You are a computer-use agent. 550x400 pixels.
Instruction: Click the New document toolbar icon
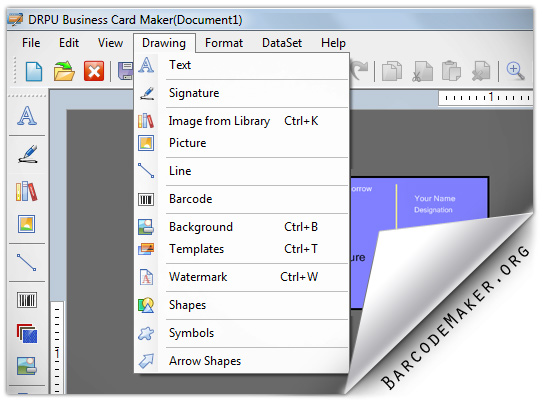coord(34,71)
